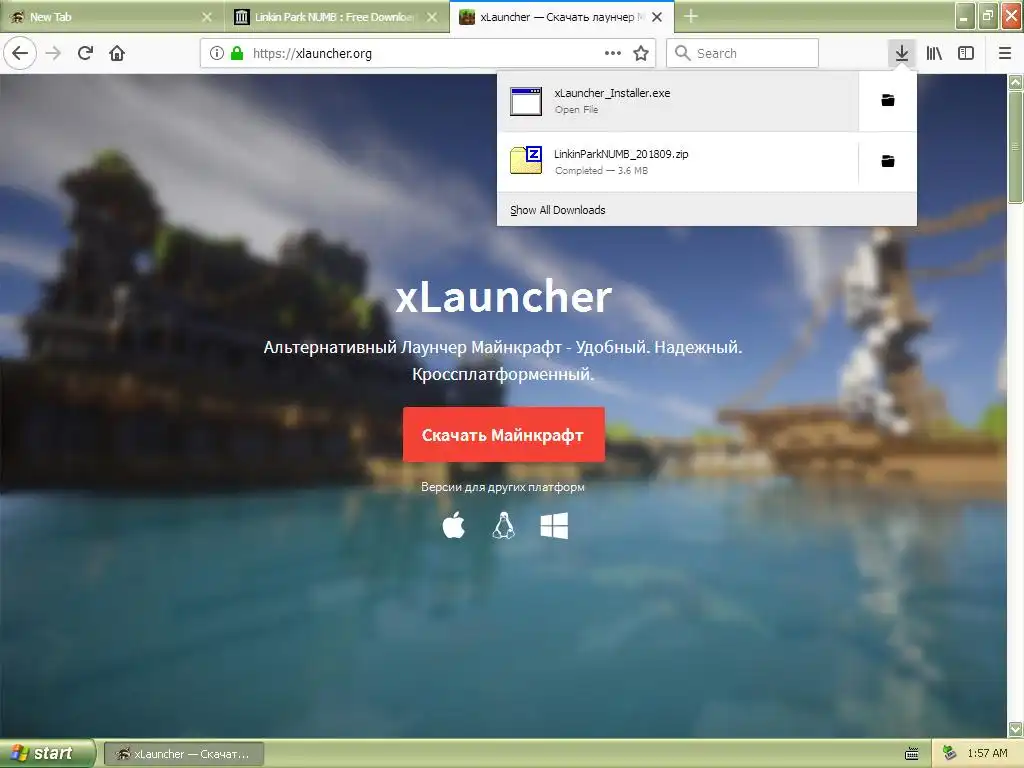Reload the current page
The image size is (1024, 768).
[85, 53]
